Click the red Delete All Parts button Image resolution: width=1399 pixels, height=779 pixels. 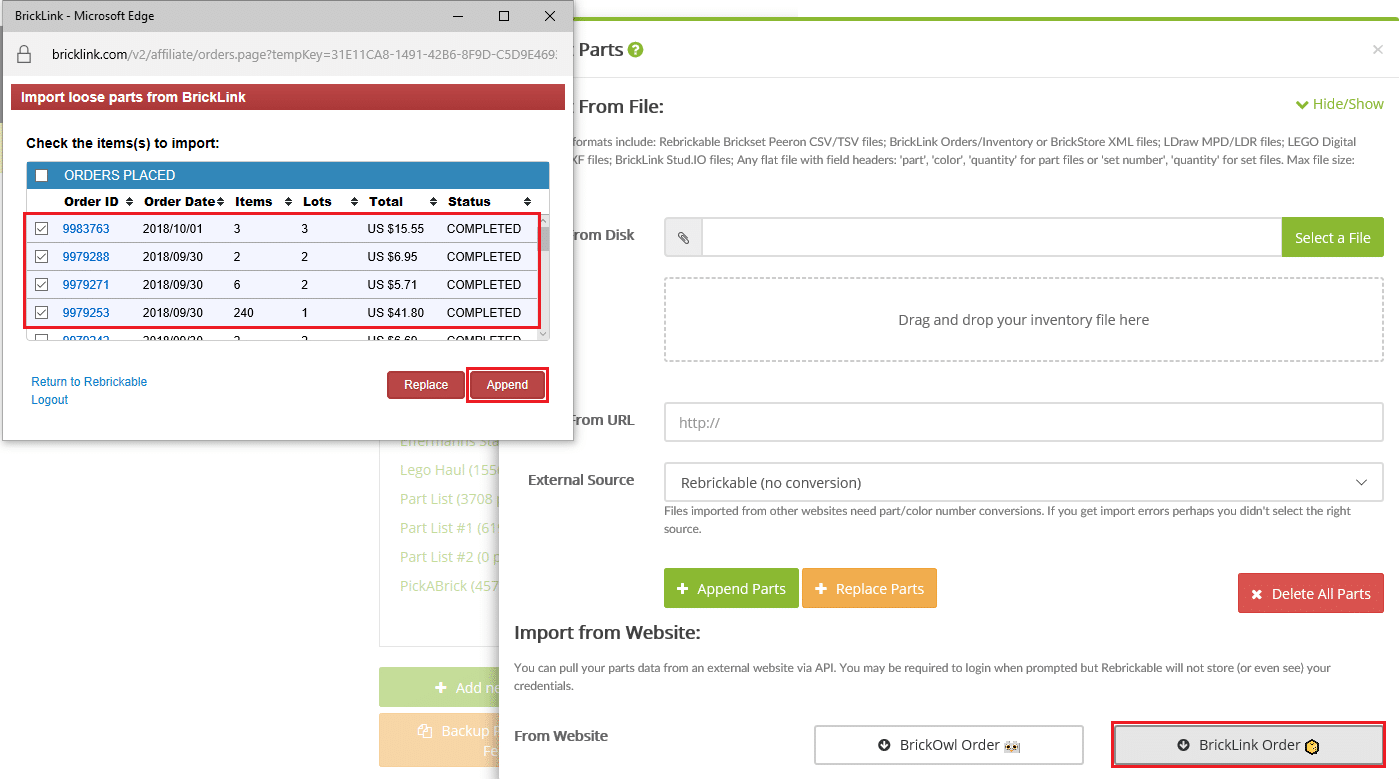(1311, 593)
